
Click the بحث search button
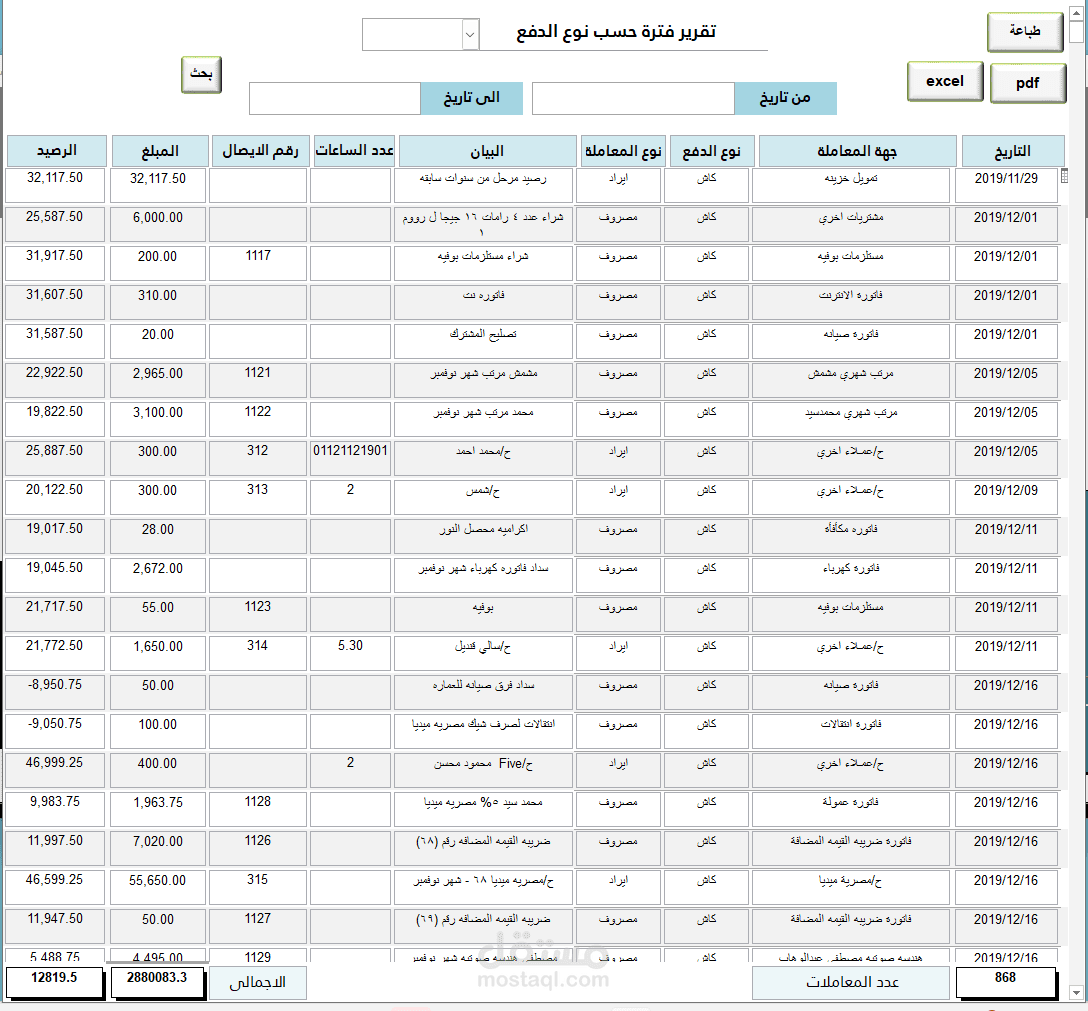click(201, 74)
